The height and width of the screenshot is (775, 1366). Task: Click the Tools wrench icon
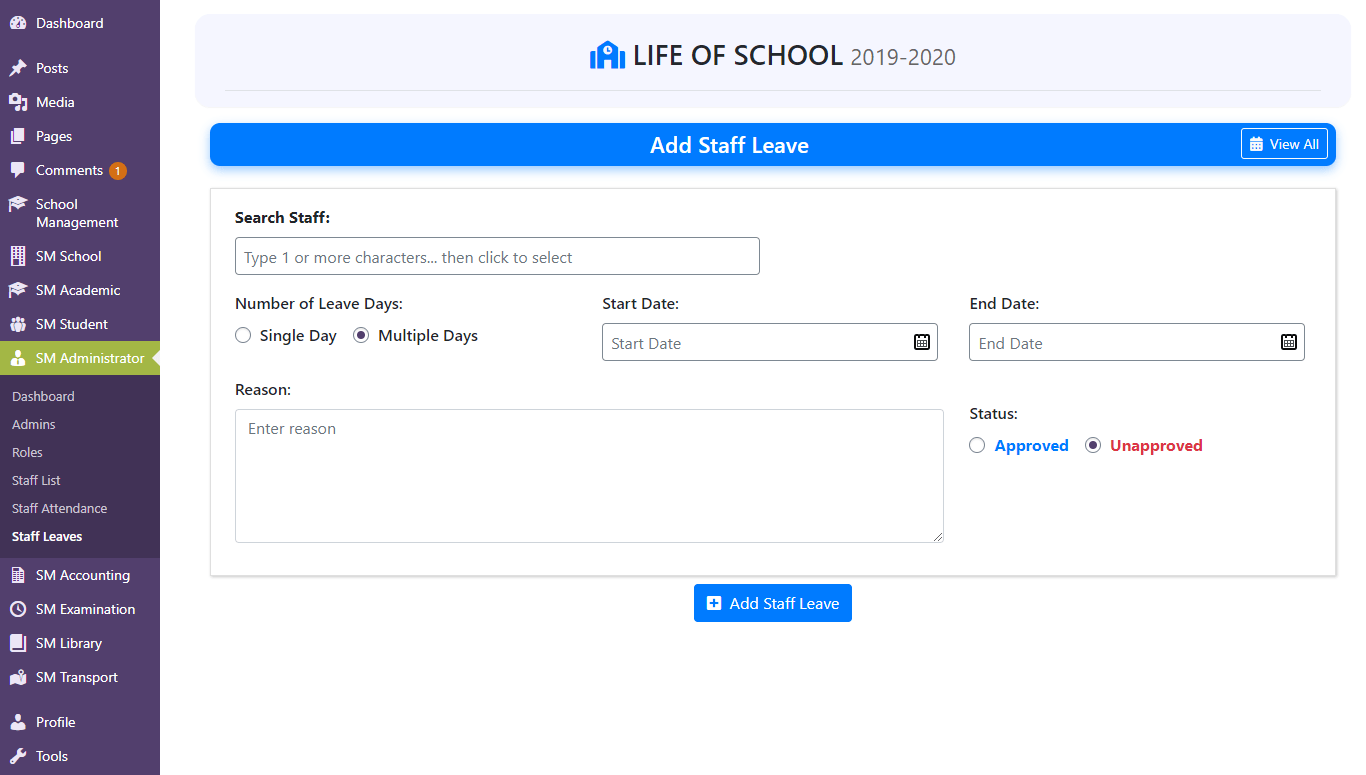tap(17, 756)
